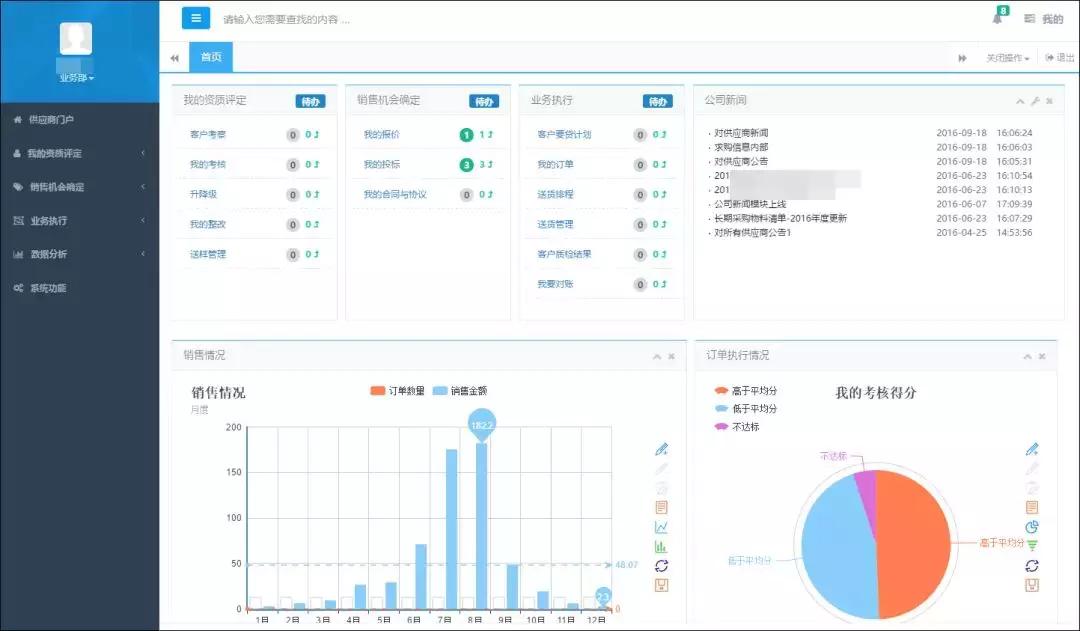Open the data view icon in the sales chart toolbox
Screen dimensions: 1080x631
661,508
